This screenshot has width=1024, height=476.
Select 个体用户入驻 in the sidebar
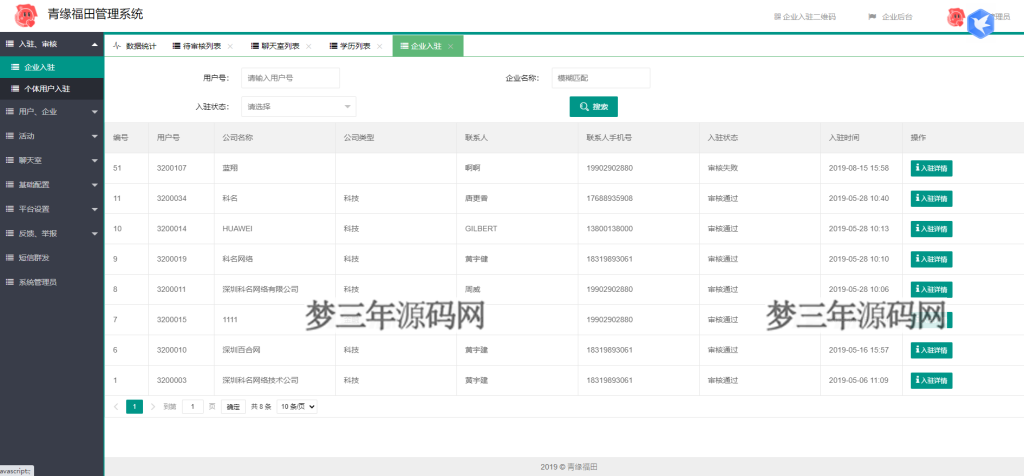click(52, 89)
